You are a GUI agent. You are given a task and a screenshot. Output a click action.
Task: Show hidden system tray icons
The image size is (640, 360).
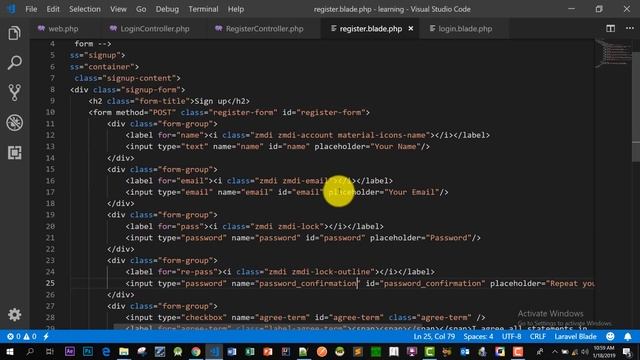click(554, 351)
